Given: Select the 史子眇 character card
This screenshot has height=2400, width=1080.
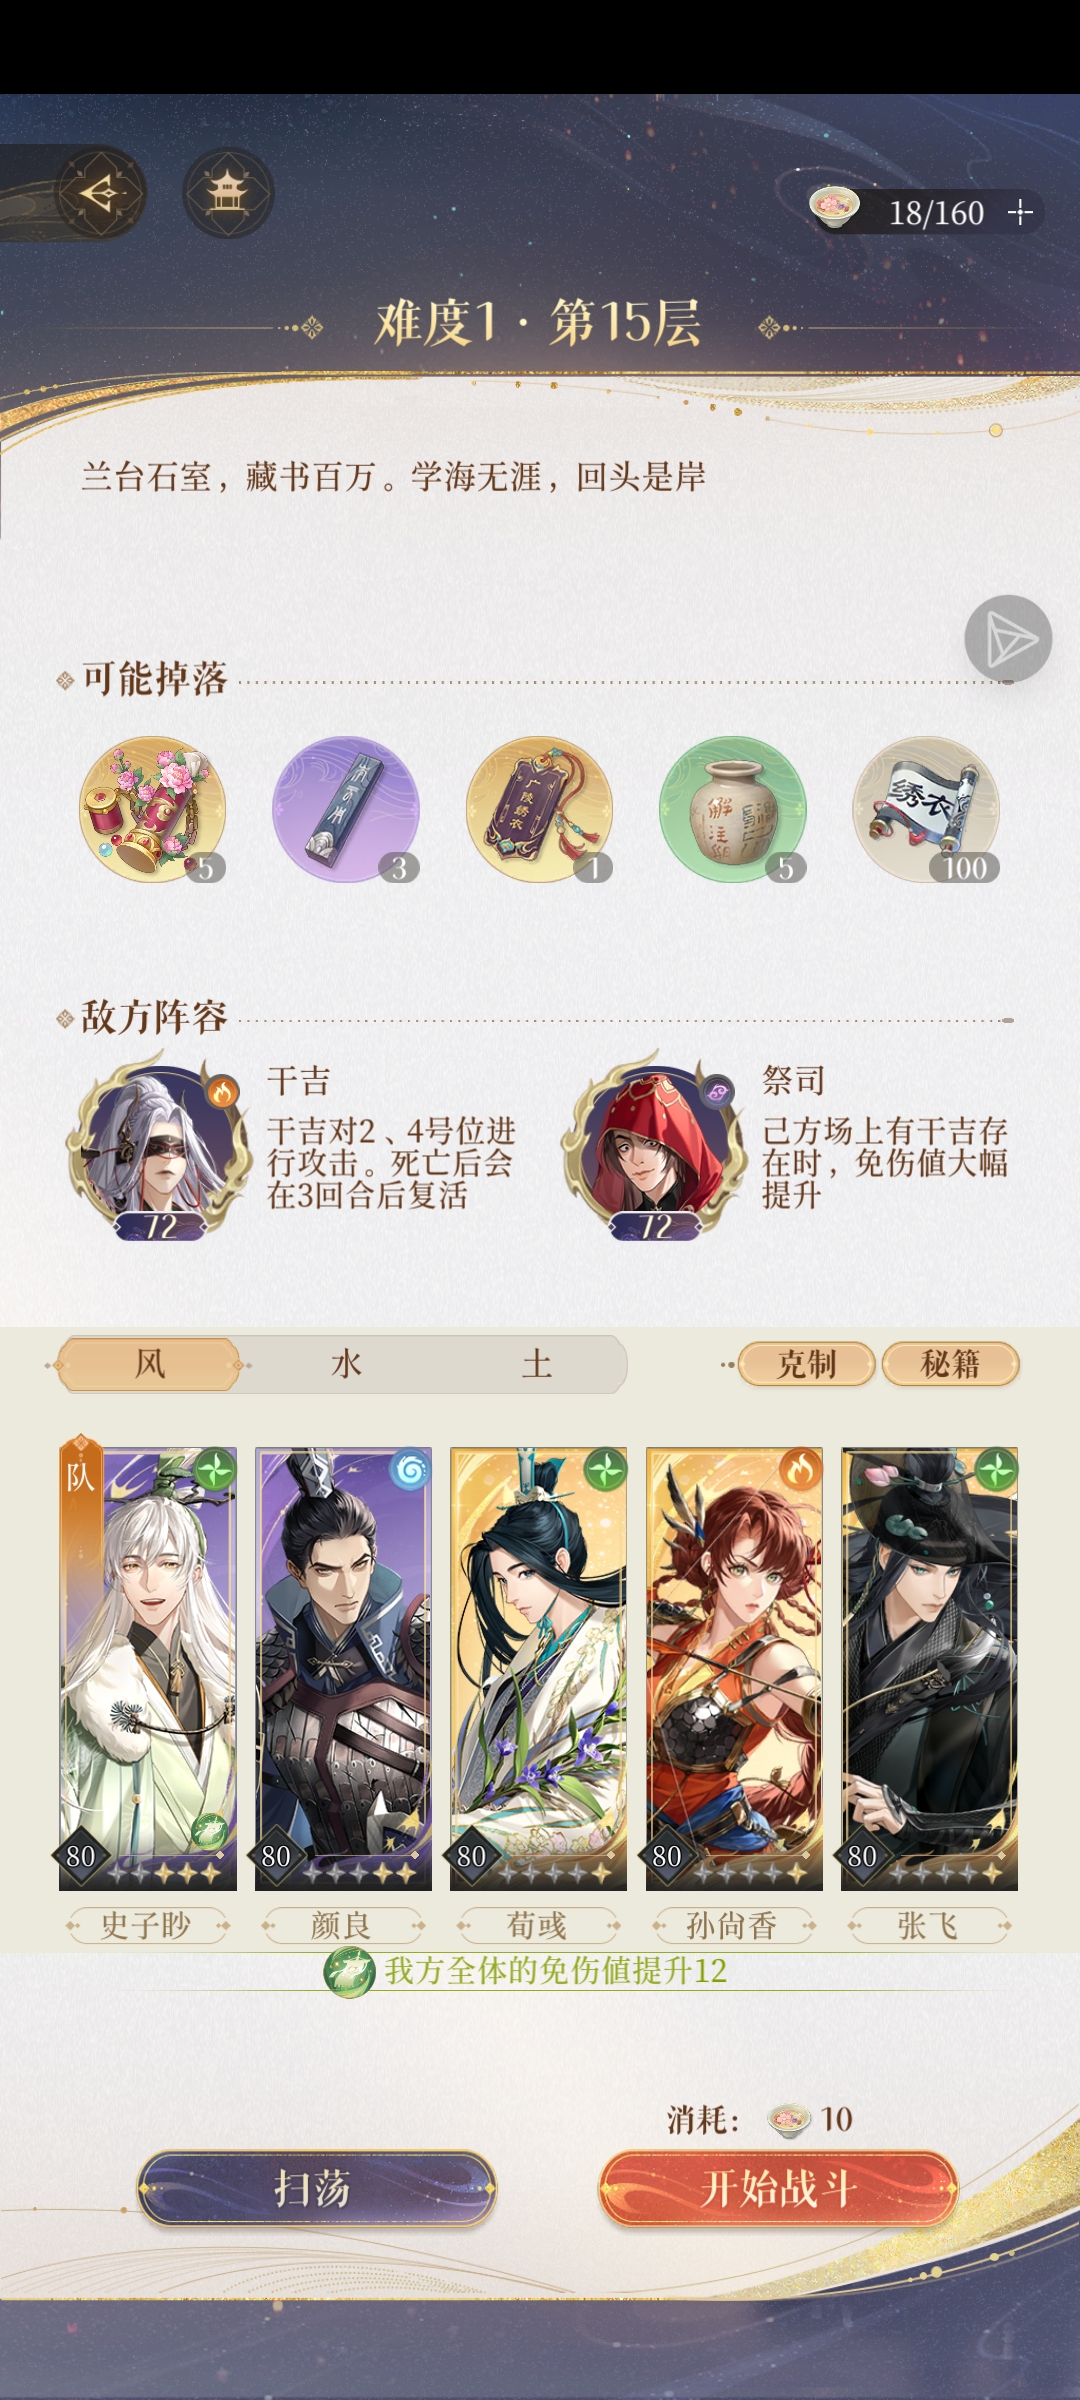Looking at the screenshot, I should (x=148, y=1669).
